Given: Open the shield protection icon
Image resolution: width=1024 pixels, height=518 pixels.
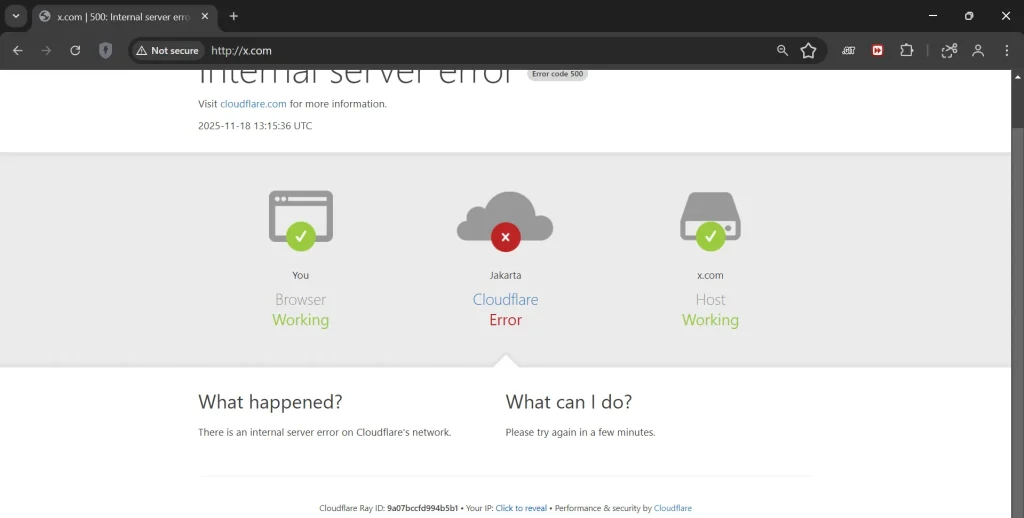Looking at the screenshot, I should (x=105, y=50).
